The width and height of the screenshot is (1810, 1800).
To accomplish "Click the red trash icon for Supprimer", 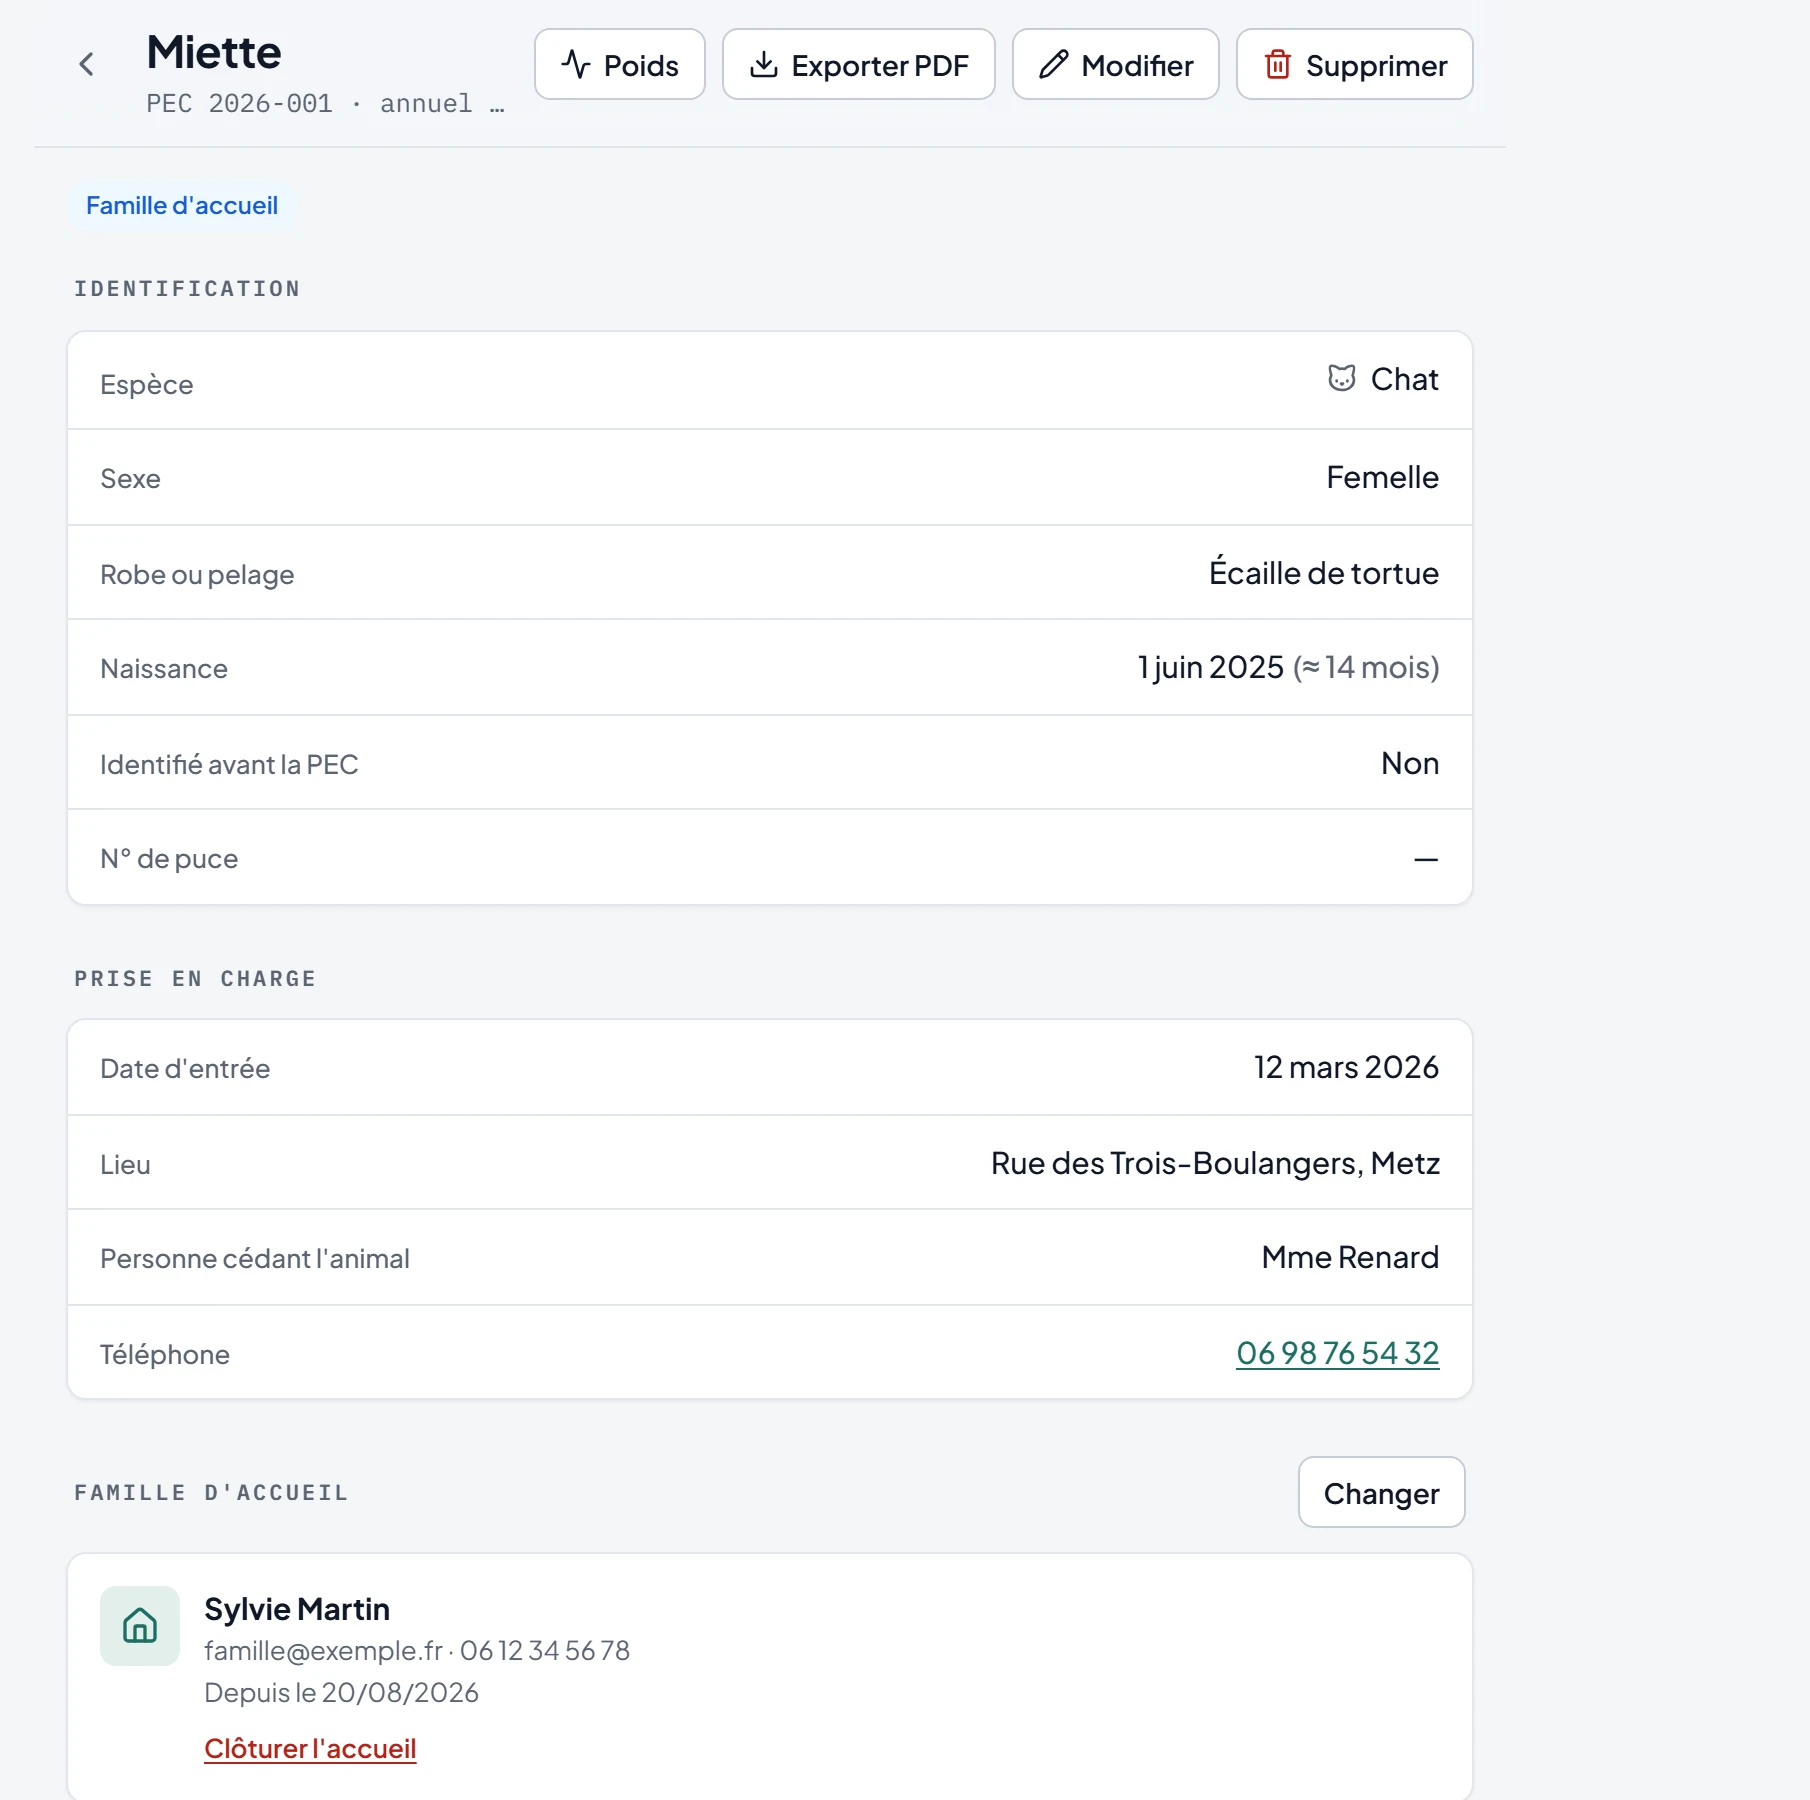I will pyautogui.click(x=1278, y=65).
